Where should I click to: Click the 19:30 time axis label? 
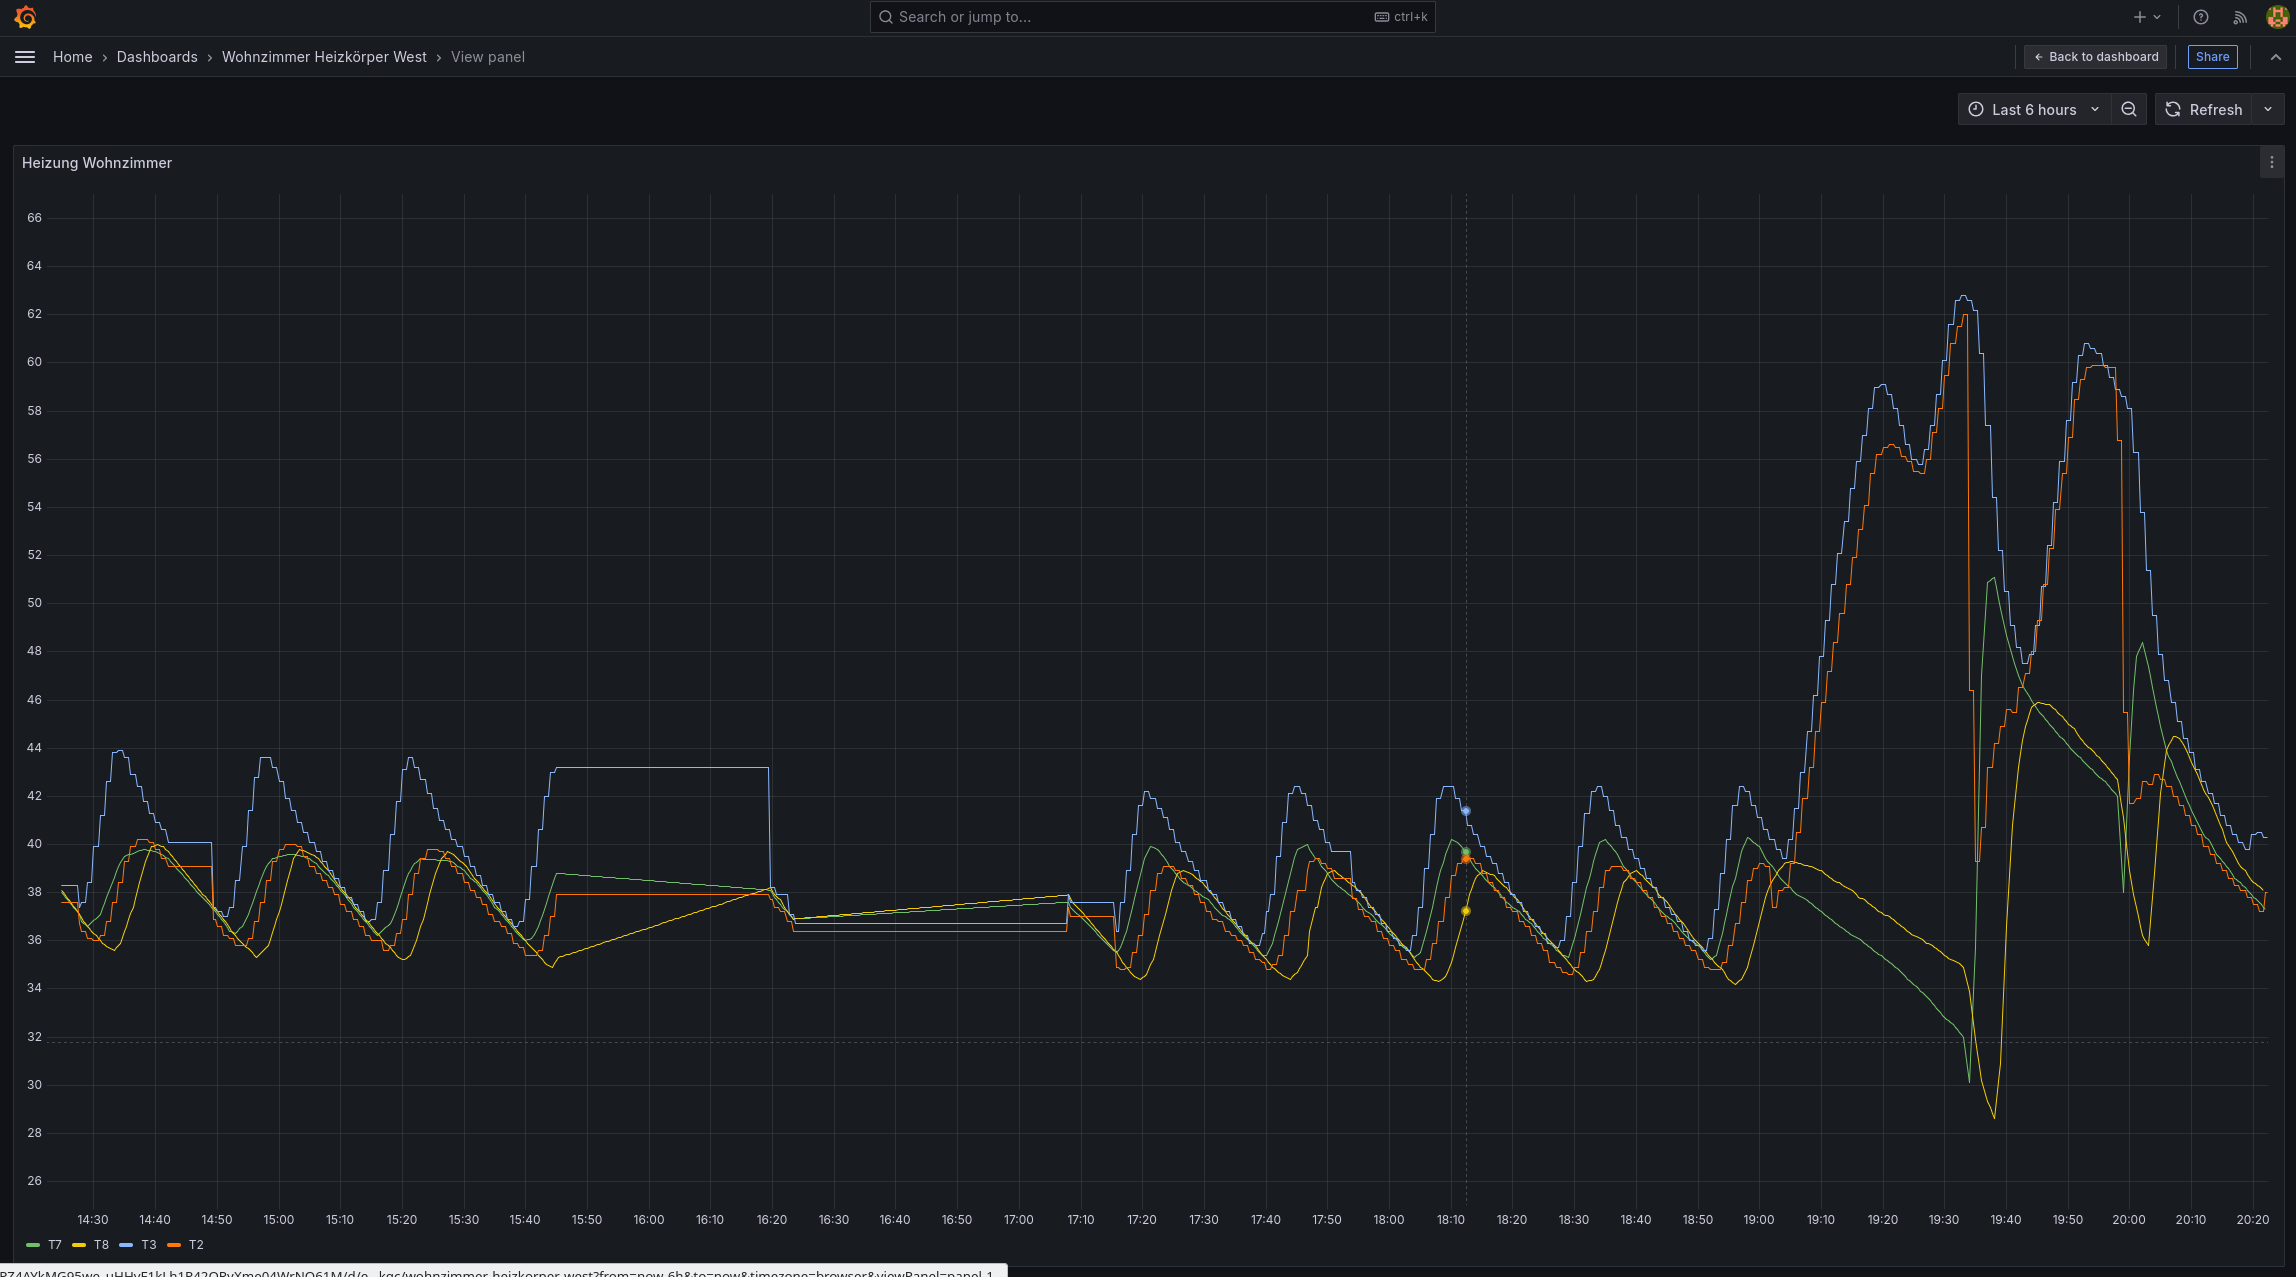coord(1944,1220)
